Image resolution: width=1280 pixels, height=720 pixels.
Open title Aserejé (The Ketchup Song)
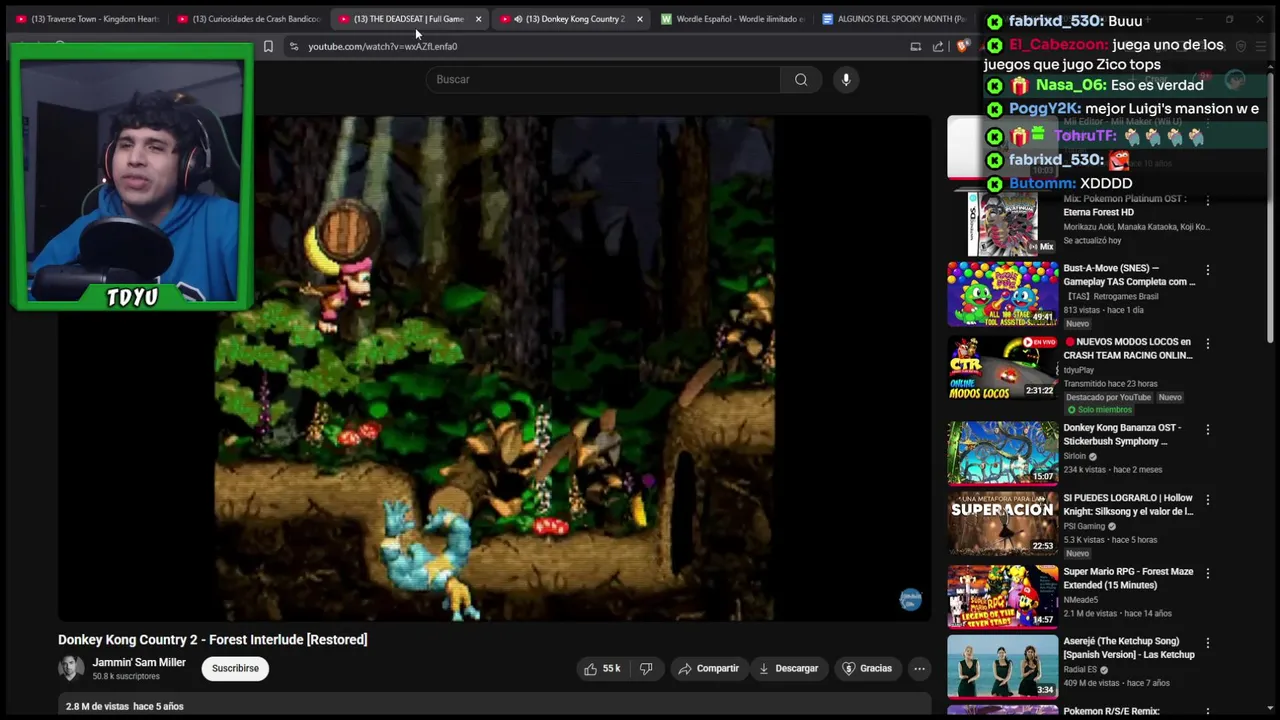point(1129,648)
